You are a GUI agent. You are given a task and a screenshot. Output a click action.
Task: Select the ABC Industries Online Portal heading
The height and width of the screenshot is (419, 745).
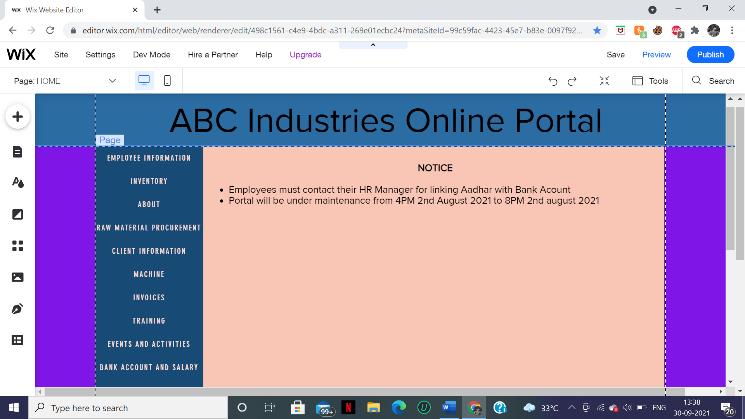click(385, 121)
